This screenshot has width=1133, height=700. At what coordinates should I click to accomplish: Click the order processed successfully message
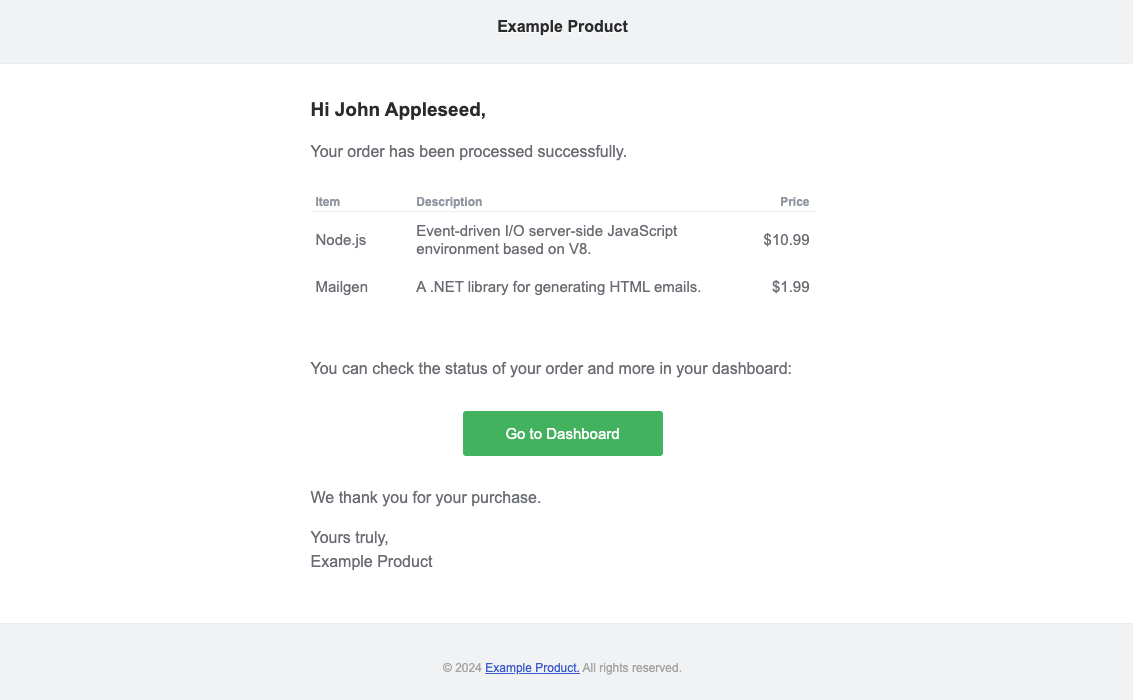pyautogui.click(x=468, y=152)
